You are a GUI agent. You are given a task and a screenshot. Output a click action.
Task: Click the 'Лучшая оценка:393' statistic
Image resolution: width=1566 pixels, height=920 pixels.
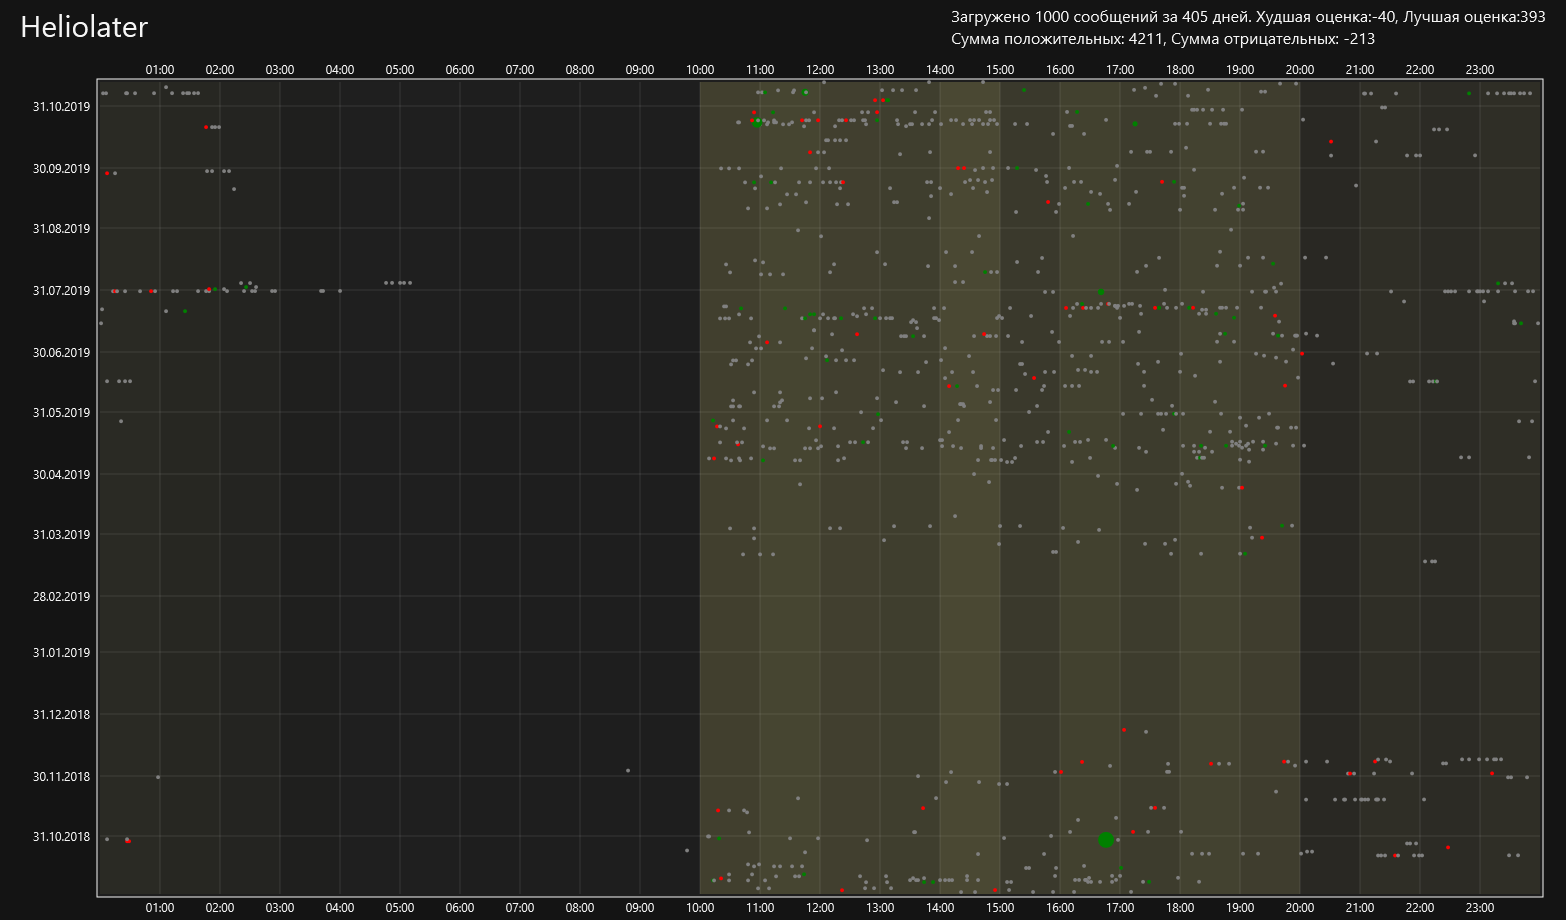click(x=1474, y=17)
